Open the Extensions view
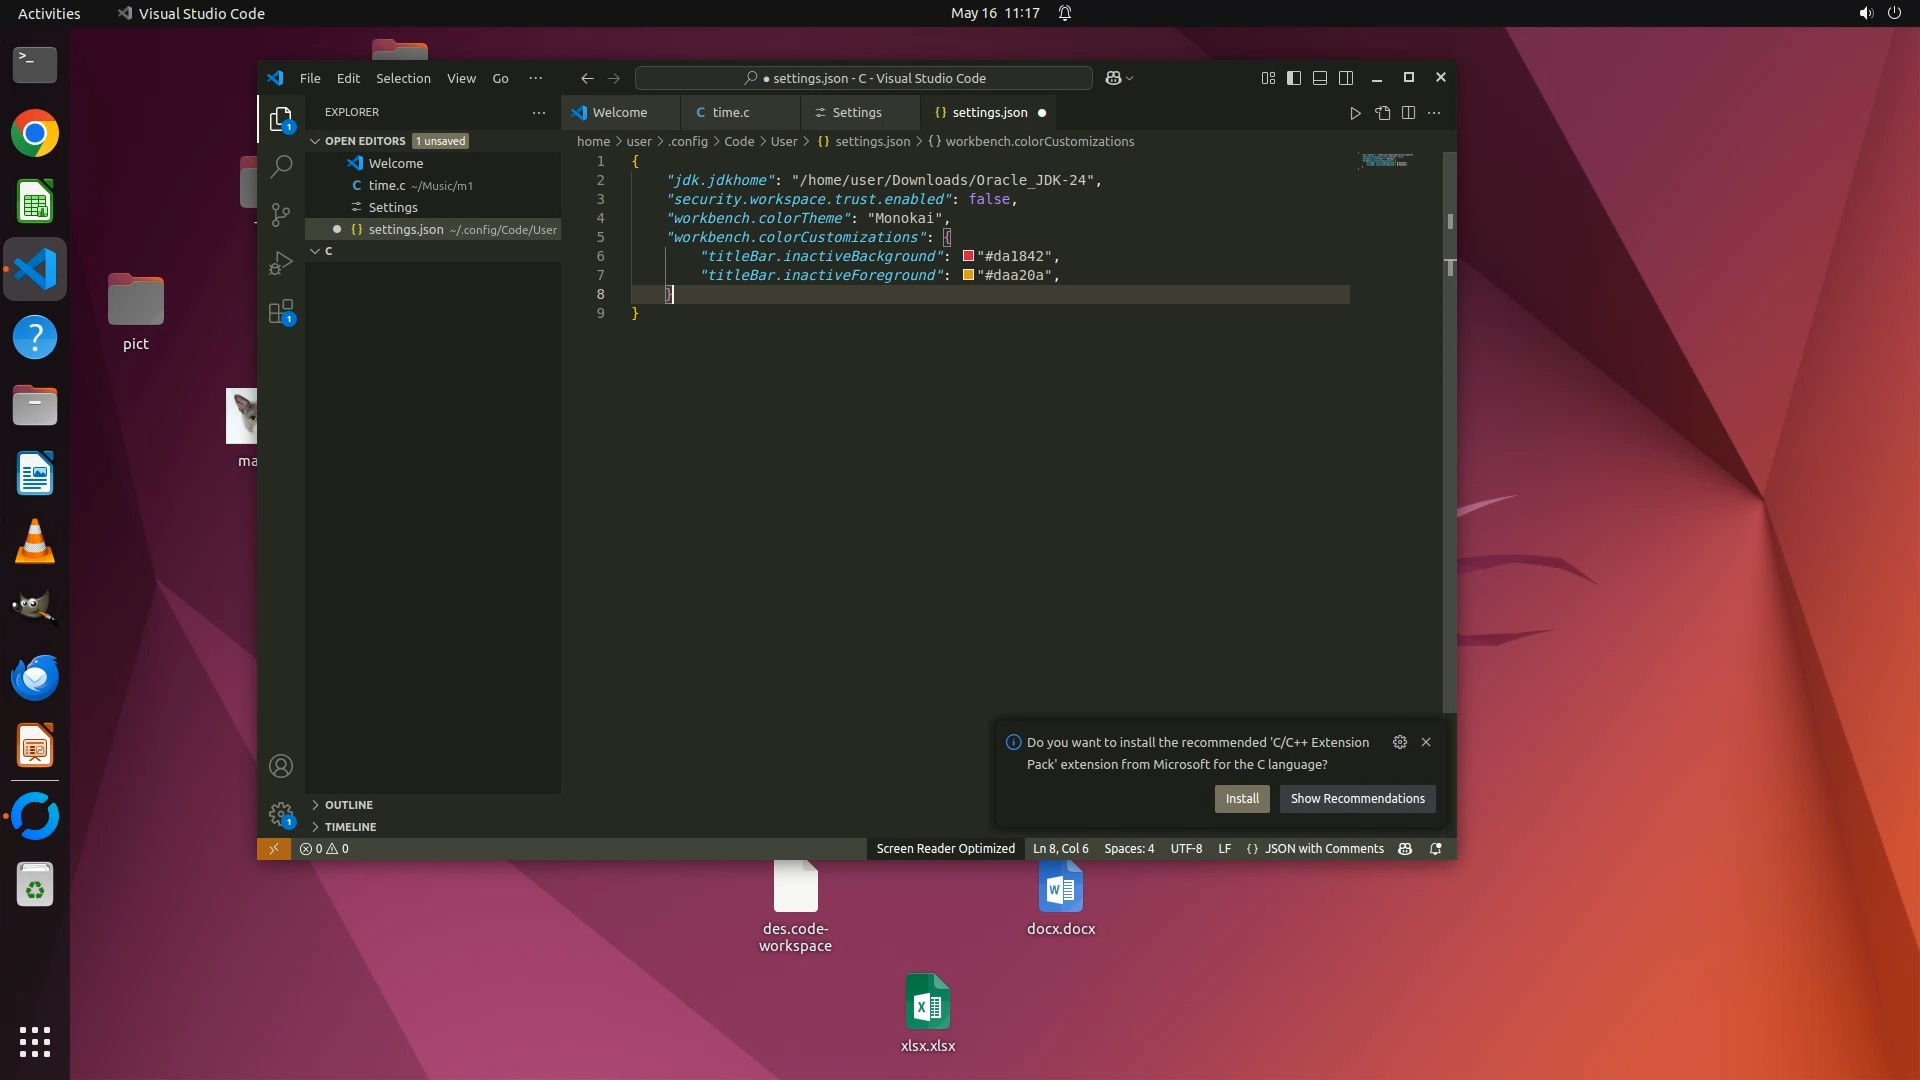 tap(281, 312)
